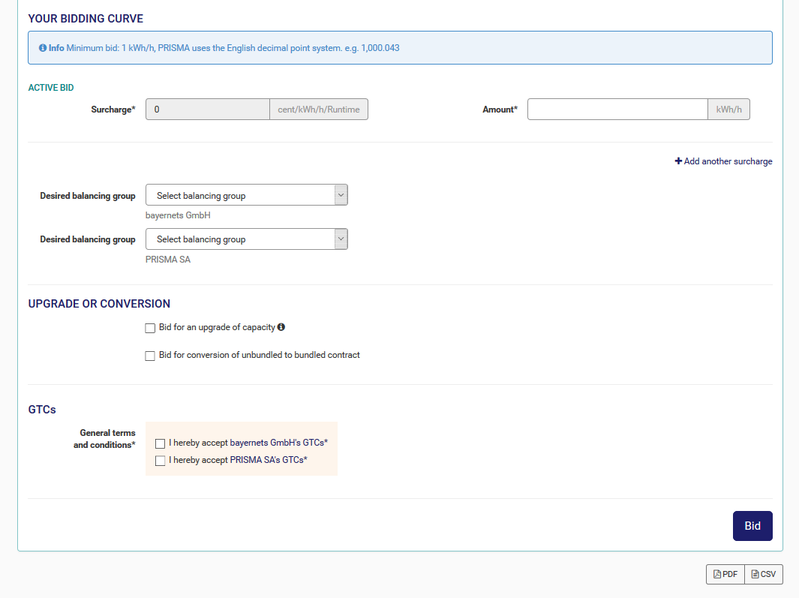Open the PRISMA SA balancing group dropdown
Image resolution: width=799 pixels, height=598 pixels.
coord(246,239)
